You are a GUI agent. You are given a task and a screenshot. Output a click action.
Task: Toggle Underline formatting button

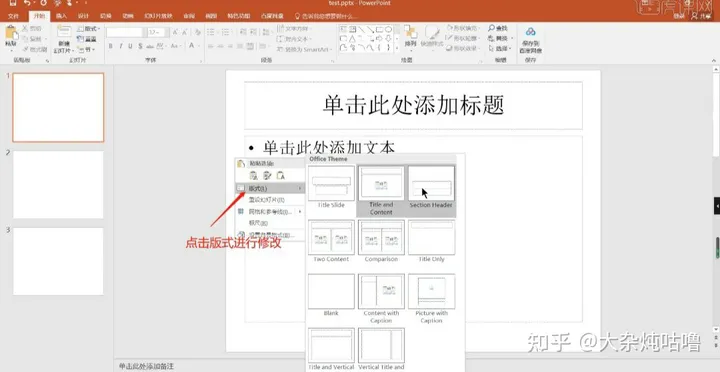click(130, 46)
